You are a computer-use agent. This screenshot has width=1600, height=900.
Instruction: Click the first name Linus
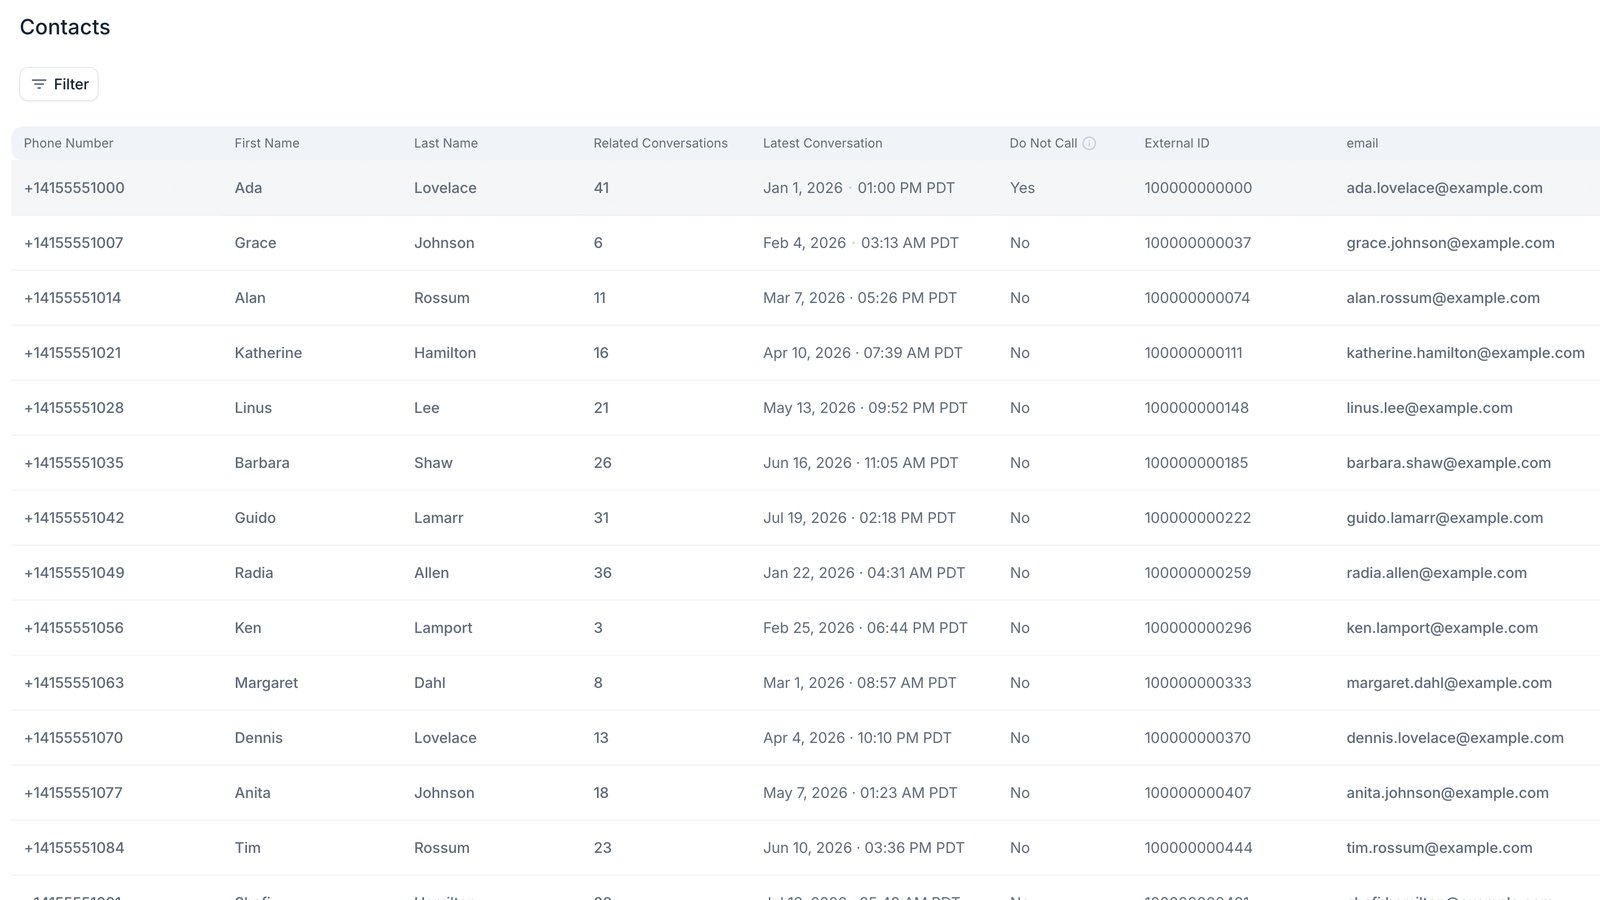pyautogui.click(x=253, y=408)
